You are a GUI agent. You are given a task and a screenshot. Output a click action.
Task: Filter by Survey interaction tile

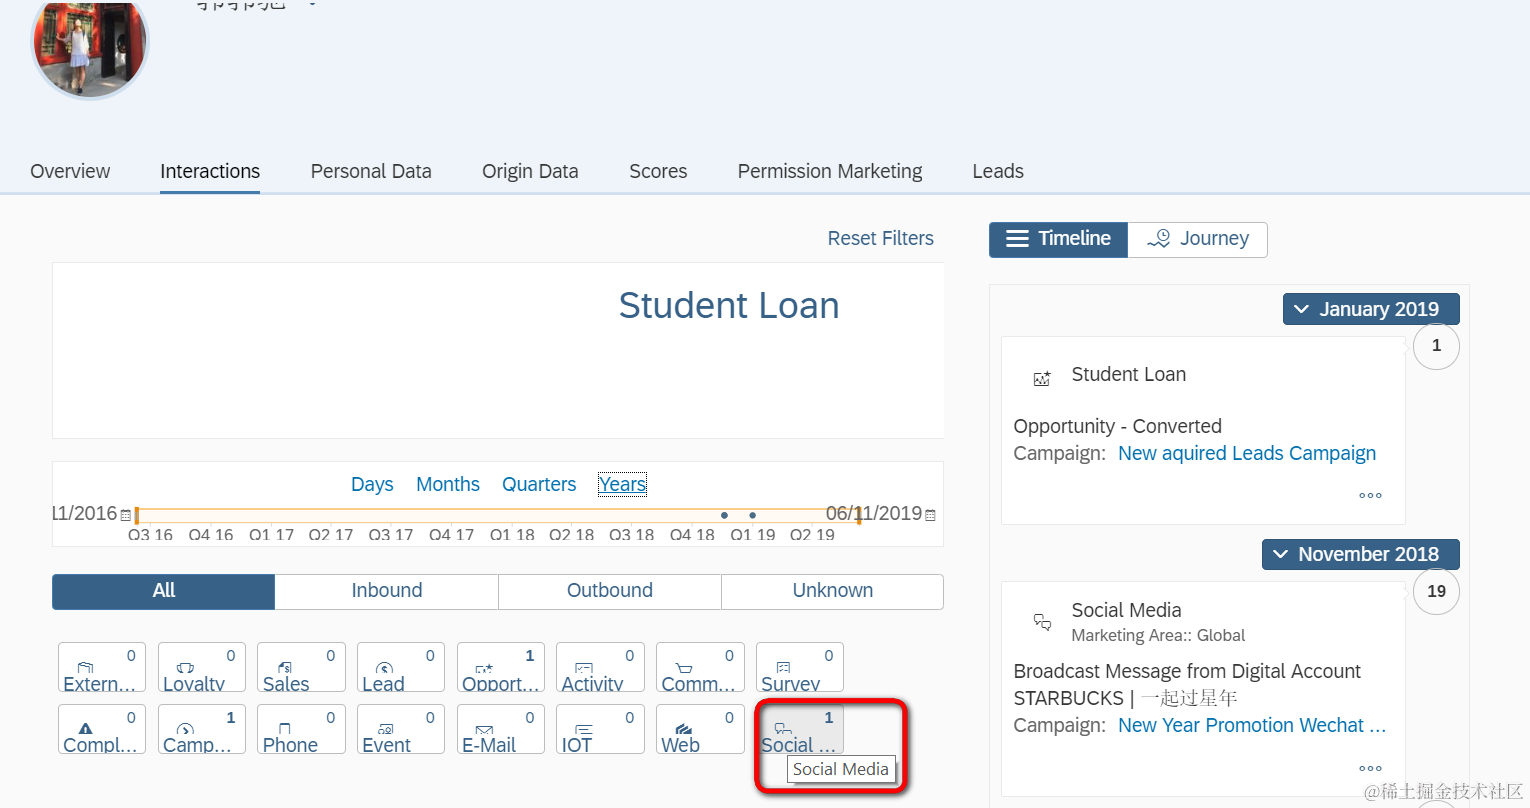pos(800,667)
